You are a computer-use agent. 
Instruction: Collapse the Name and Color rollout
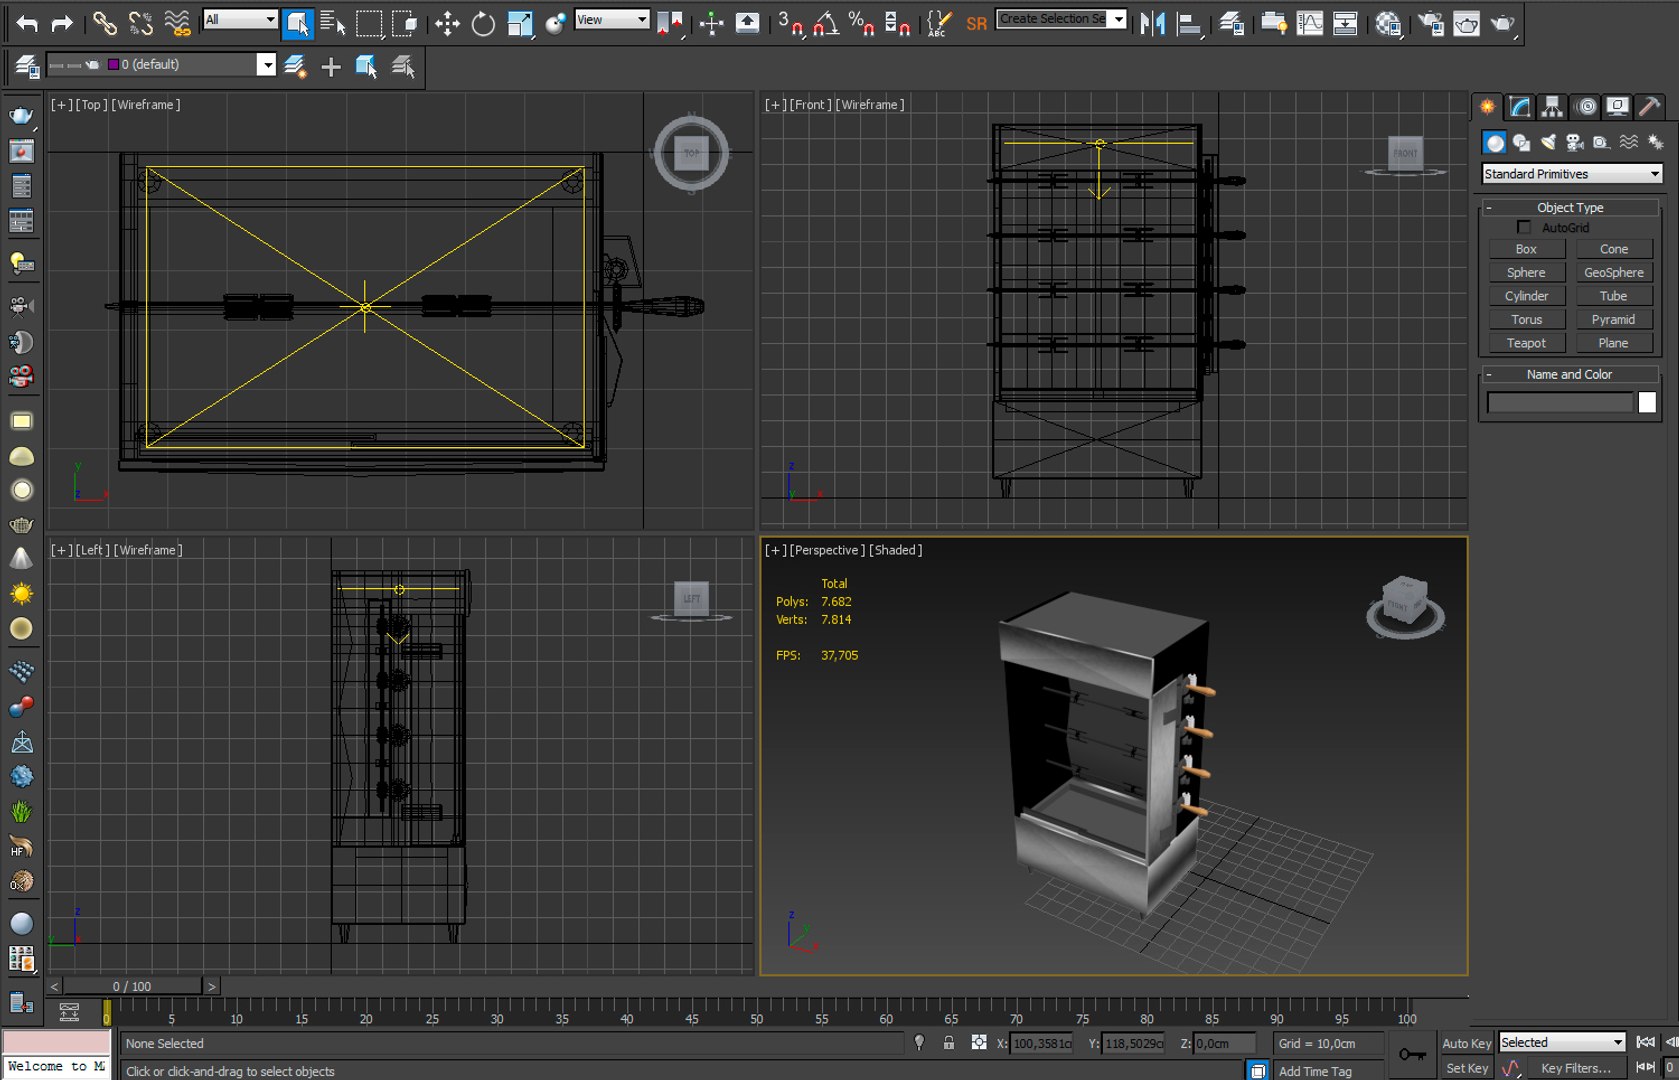point(1570,374)
